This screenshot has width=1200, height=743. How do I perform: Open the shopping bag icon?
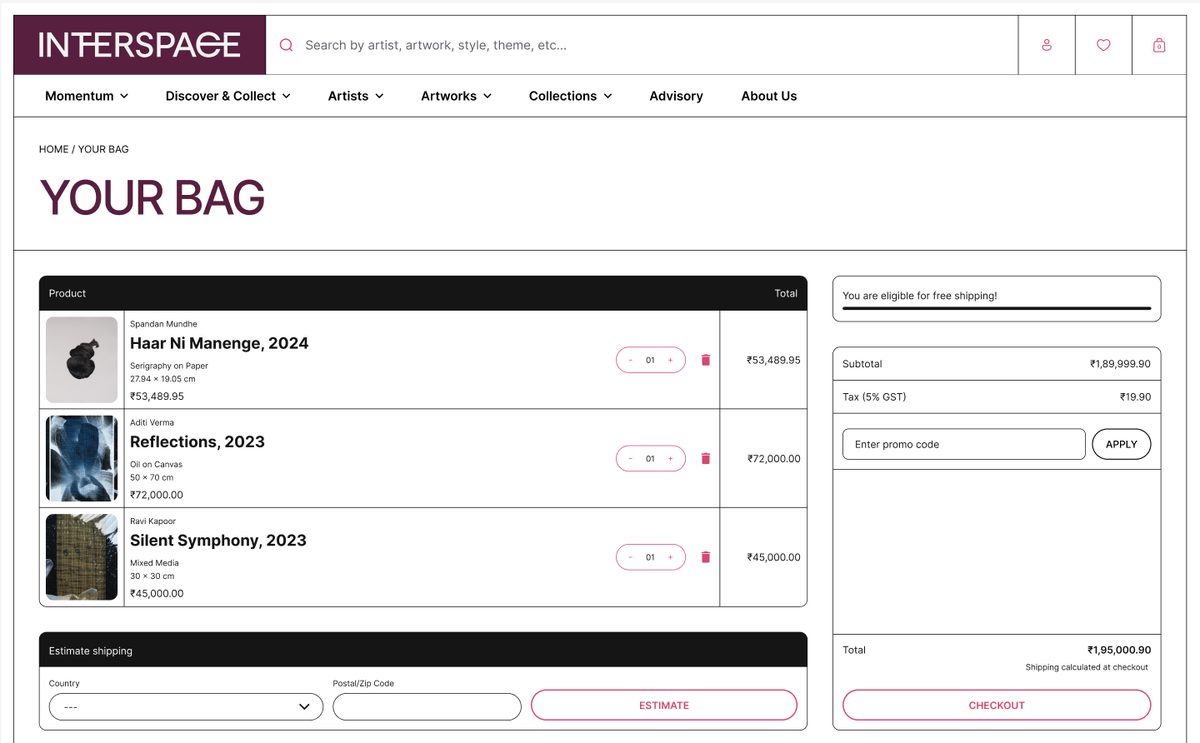[1159, 45]
